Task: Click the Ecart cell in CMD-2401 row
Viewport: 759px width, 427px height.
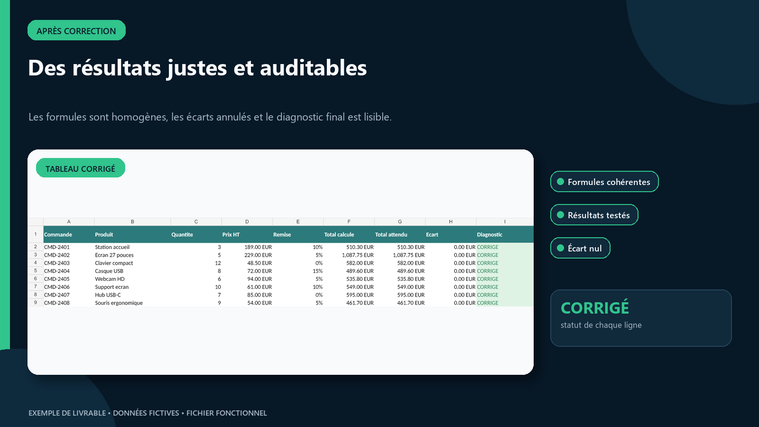Action: [x=451, y=247]
